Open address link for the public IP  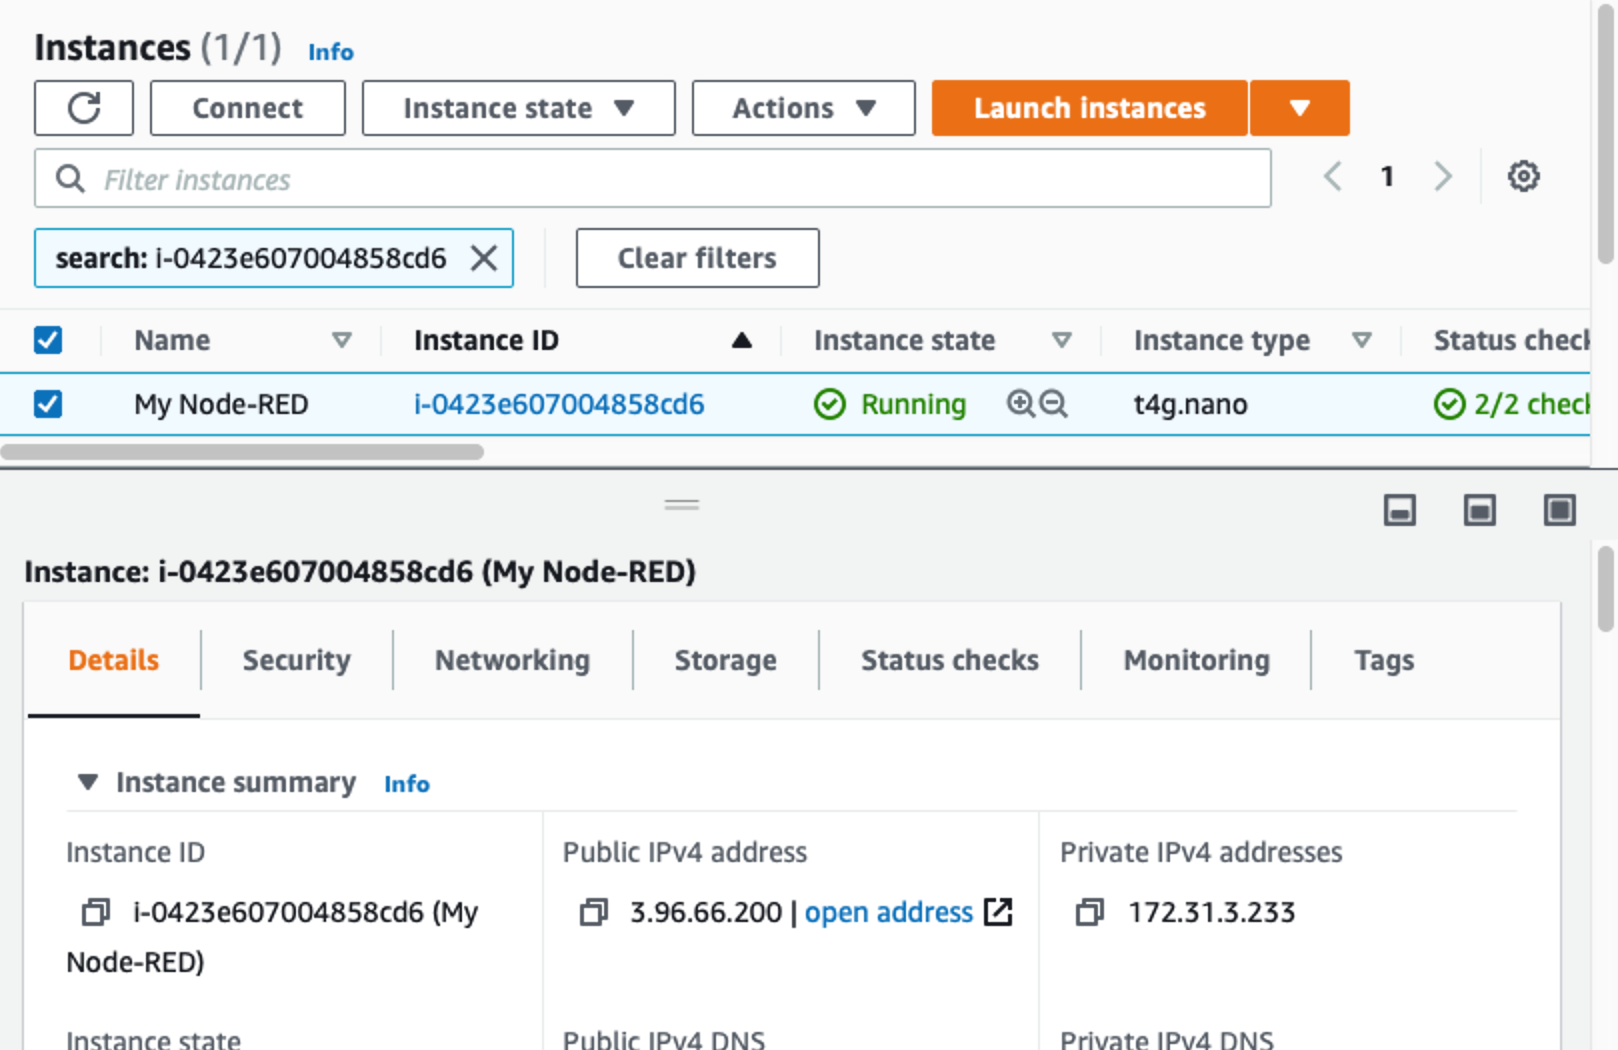[x=888, y=911]
